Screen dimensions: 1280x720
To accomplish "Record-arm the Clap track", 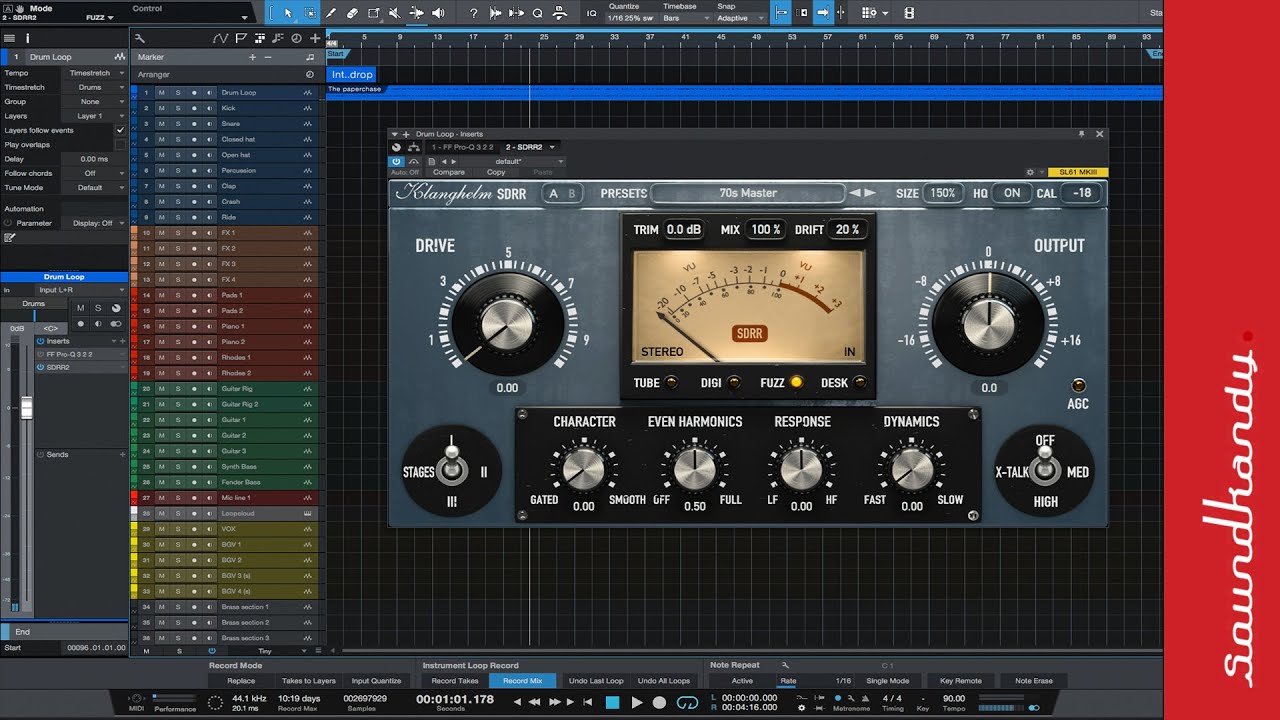I will click(193, 186).
